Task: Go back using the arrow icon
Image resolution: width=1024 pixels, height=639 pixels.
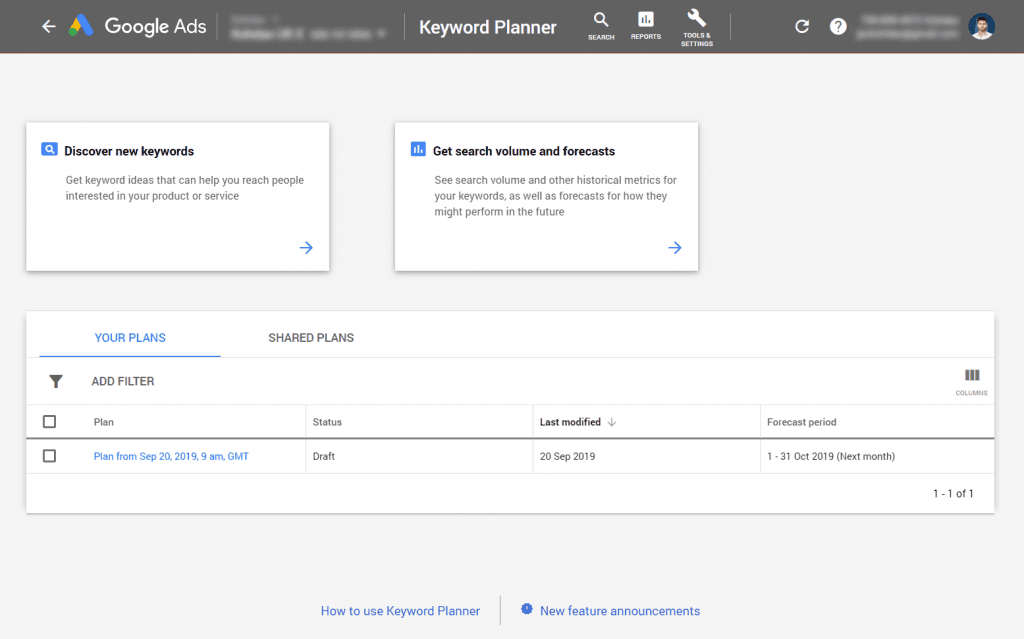Action: pos(48,27)
